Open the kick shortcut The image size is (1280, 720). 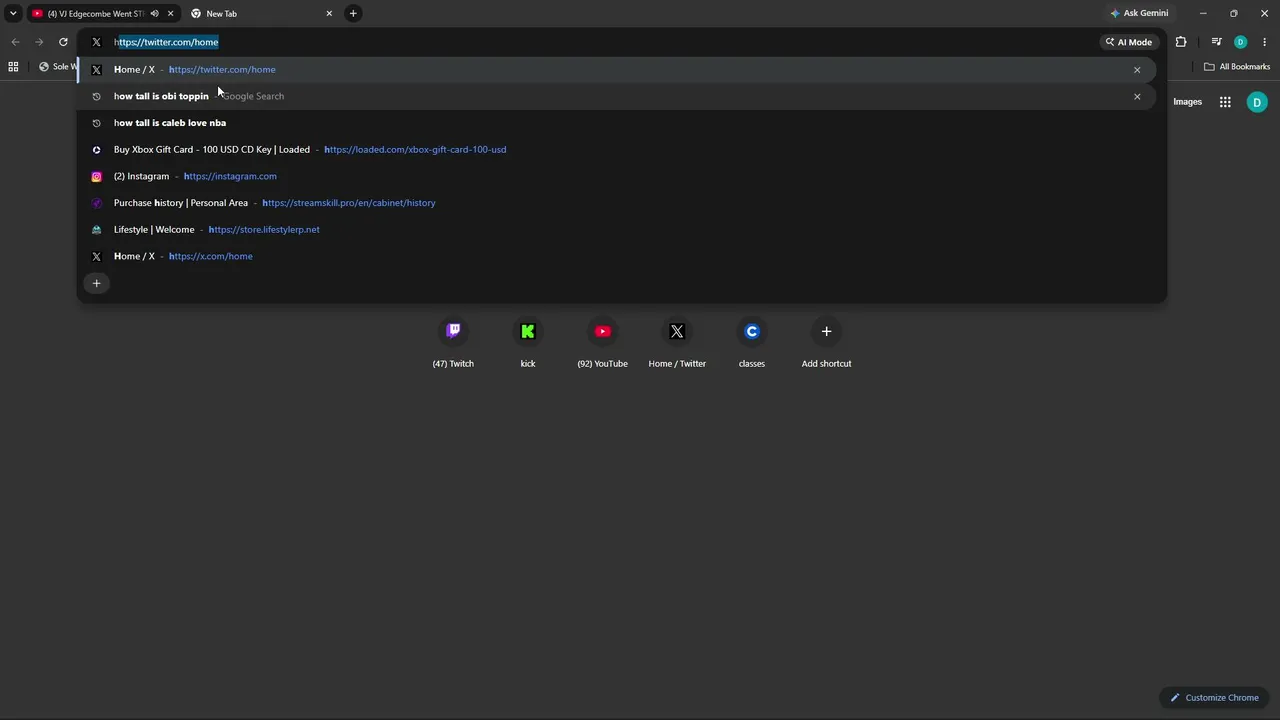point(528,342)
